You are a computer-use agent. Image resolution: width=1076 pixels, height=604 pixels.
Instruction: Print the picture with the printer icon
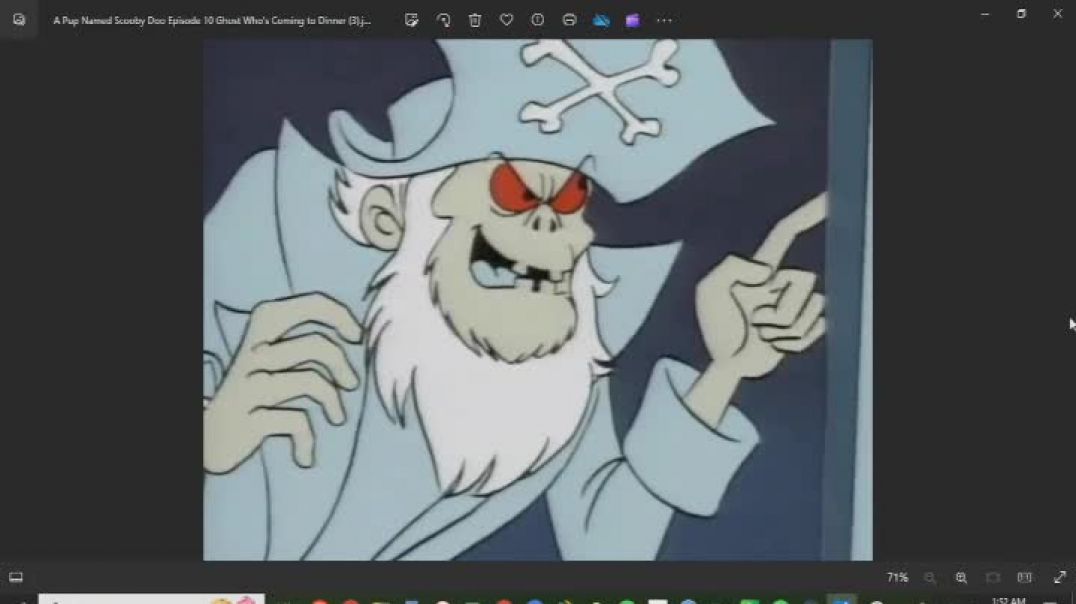click(569, 20)
